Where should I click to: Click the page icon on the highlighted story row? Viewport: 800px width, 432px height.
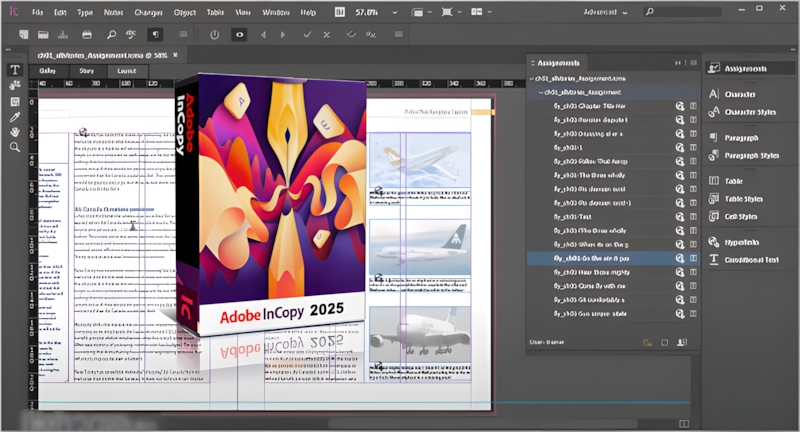(693, 258)
